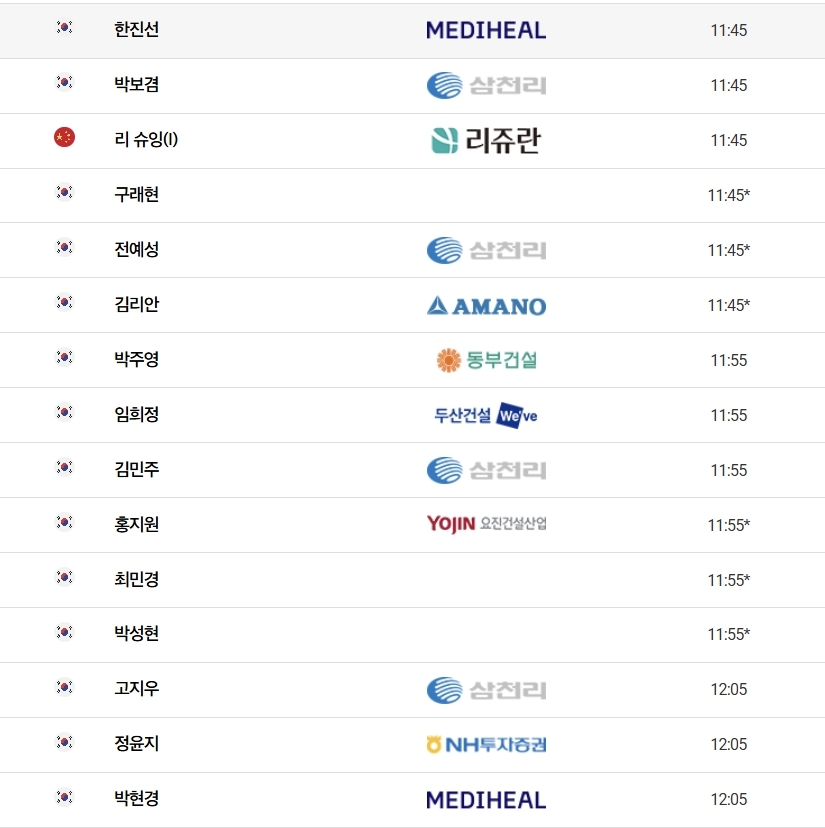Select the 삼천리 logo in 고지우's row
Viewport: 825px width, 828px height.
click(486, 689)
